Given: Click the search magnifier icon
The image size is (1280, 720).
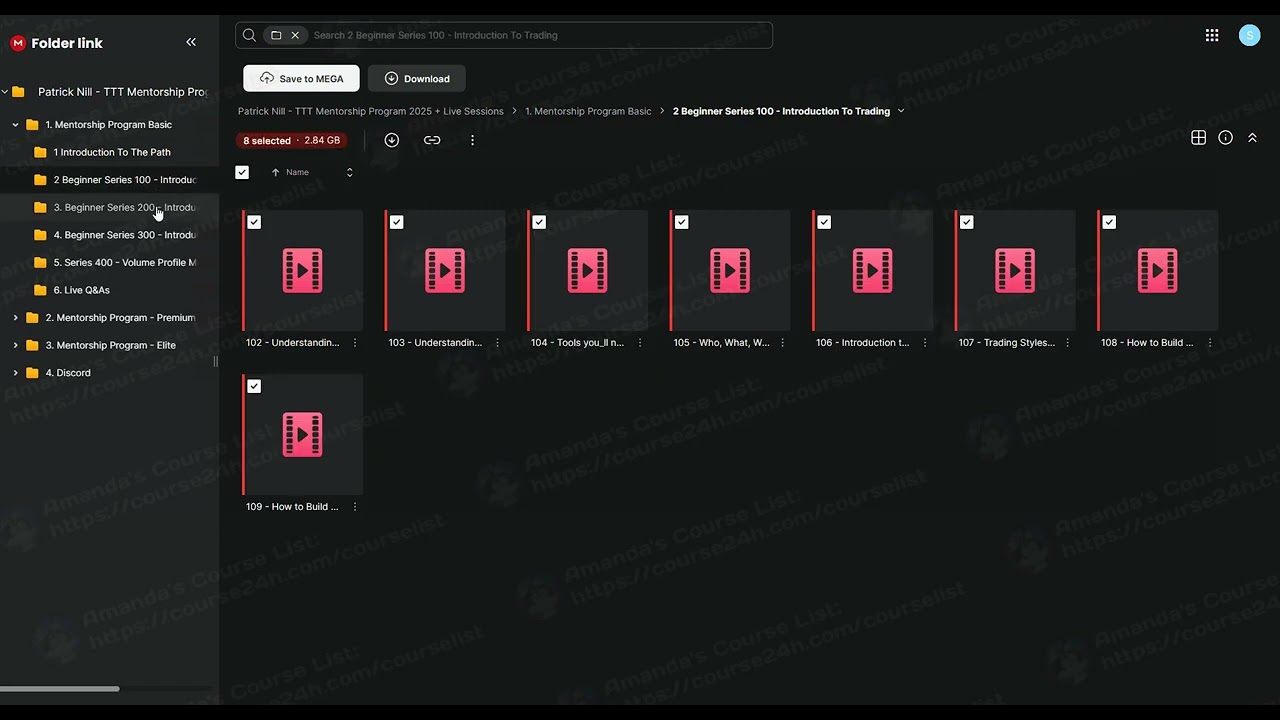Looking at the screenshot, I should pos(250,35).
